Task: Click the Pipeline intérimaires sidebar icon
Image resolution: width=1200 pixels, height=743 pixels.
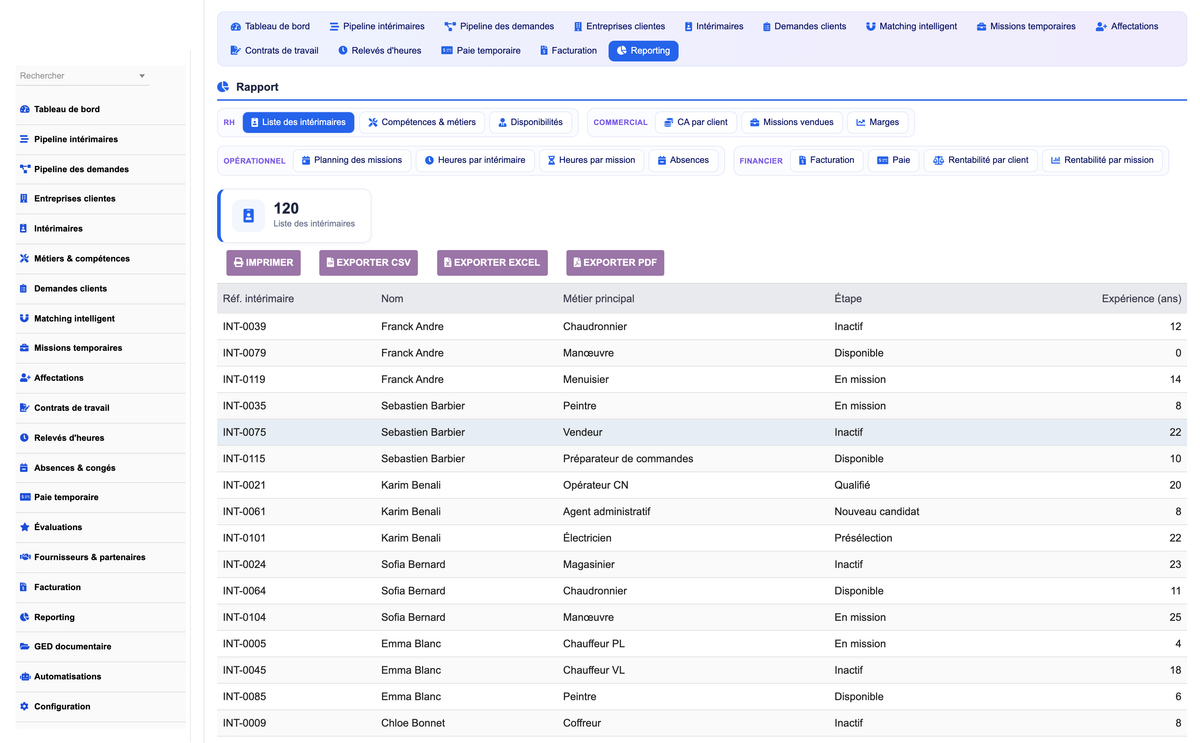Action: (x=25, y=139)
